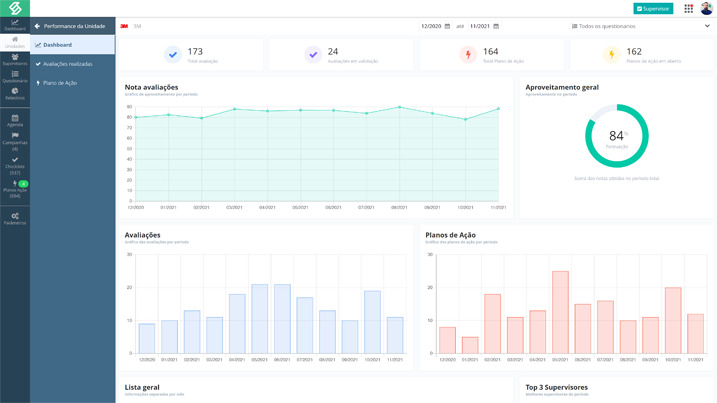Click the start date field 12/2020
Viewport: 717px width, 403px height.
(x=431, y=26)
